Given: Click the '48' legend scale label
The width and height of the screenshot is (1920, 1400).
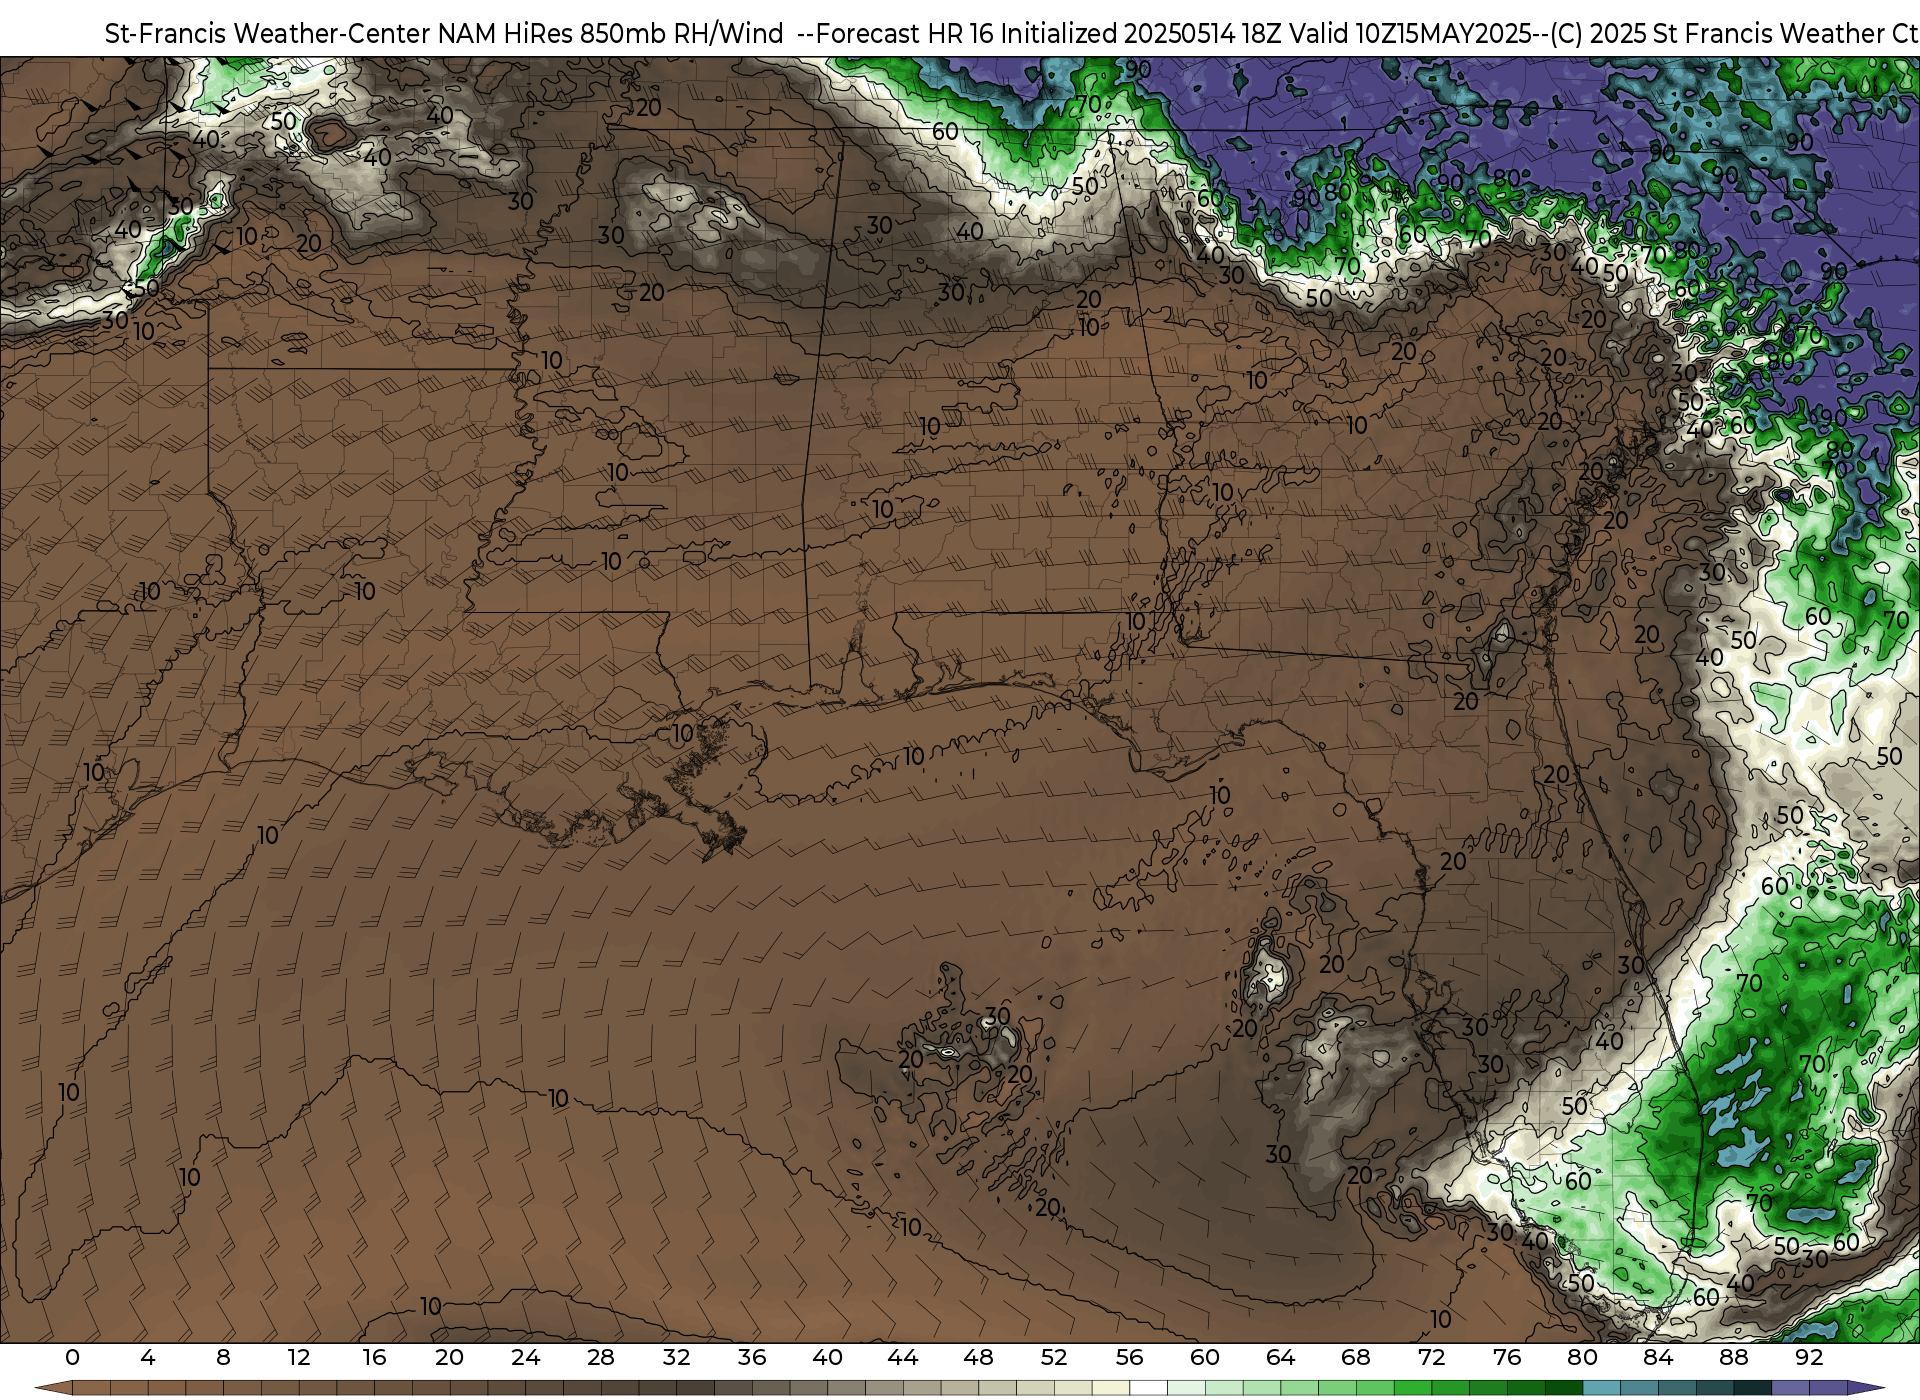Looking at the screenshot, I should (978, 1357).
